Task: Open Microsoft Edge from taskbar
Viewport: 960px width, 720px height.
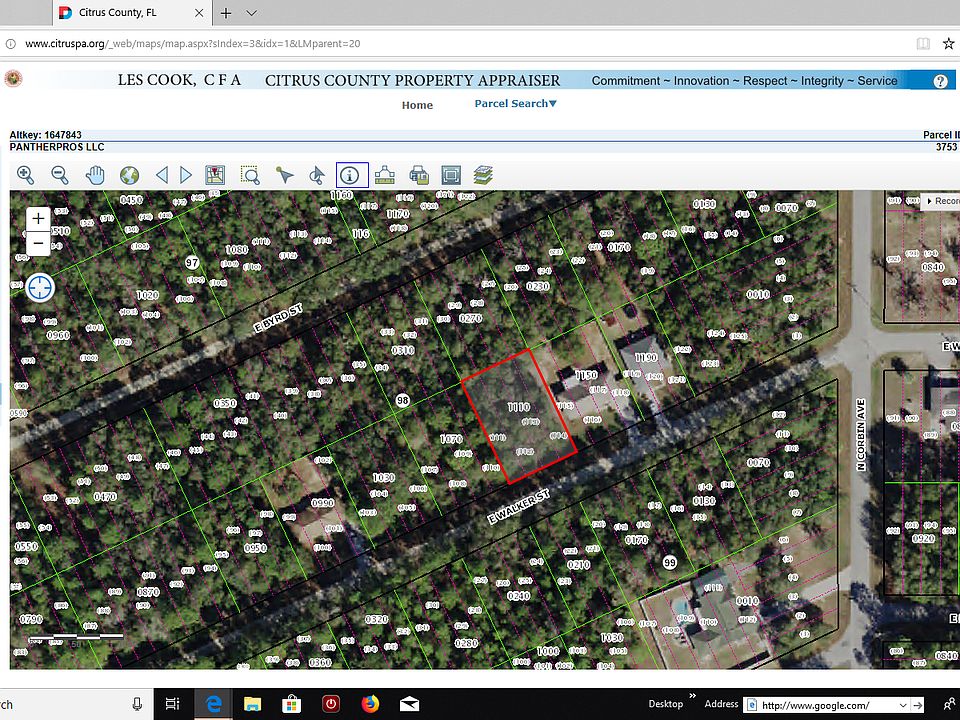Action: [x=213, y=704]
